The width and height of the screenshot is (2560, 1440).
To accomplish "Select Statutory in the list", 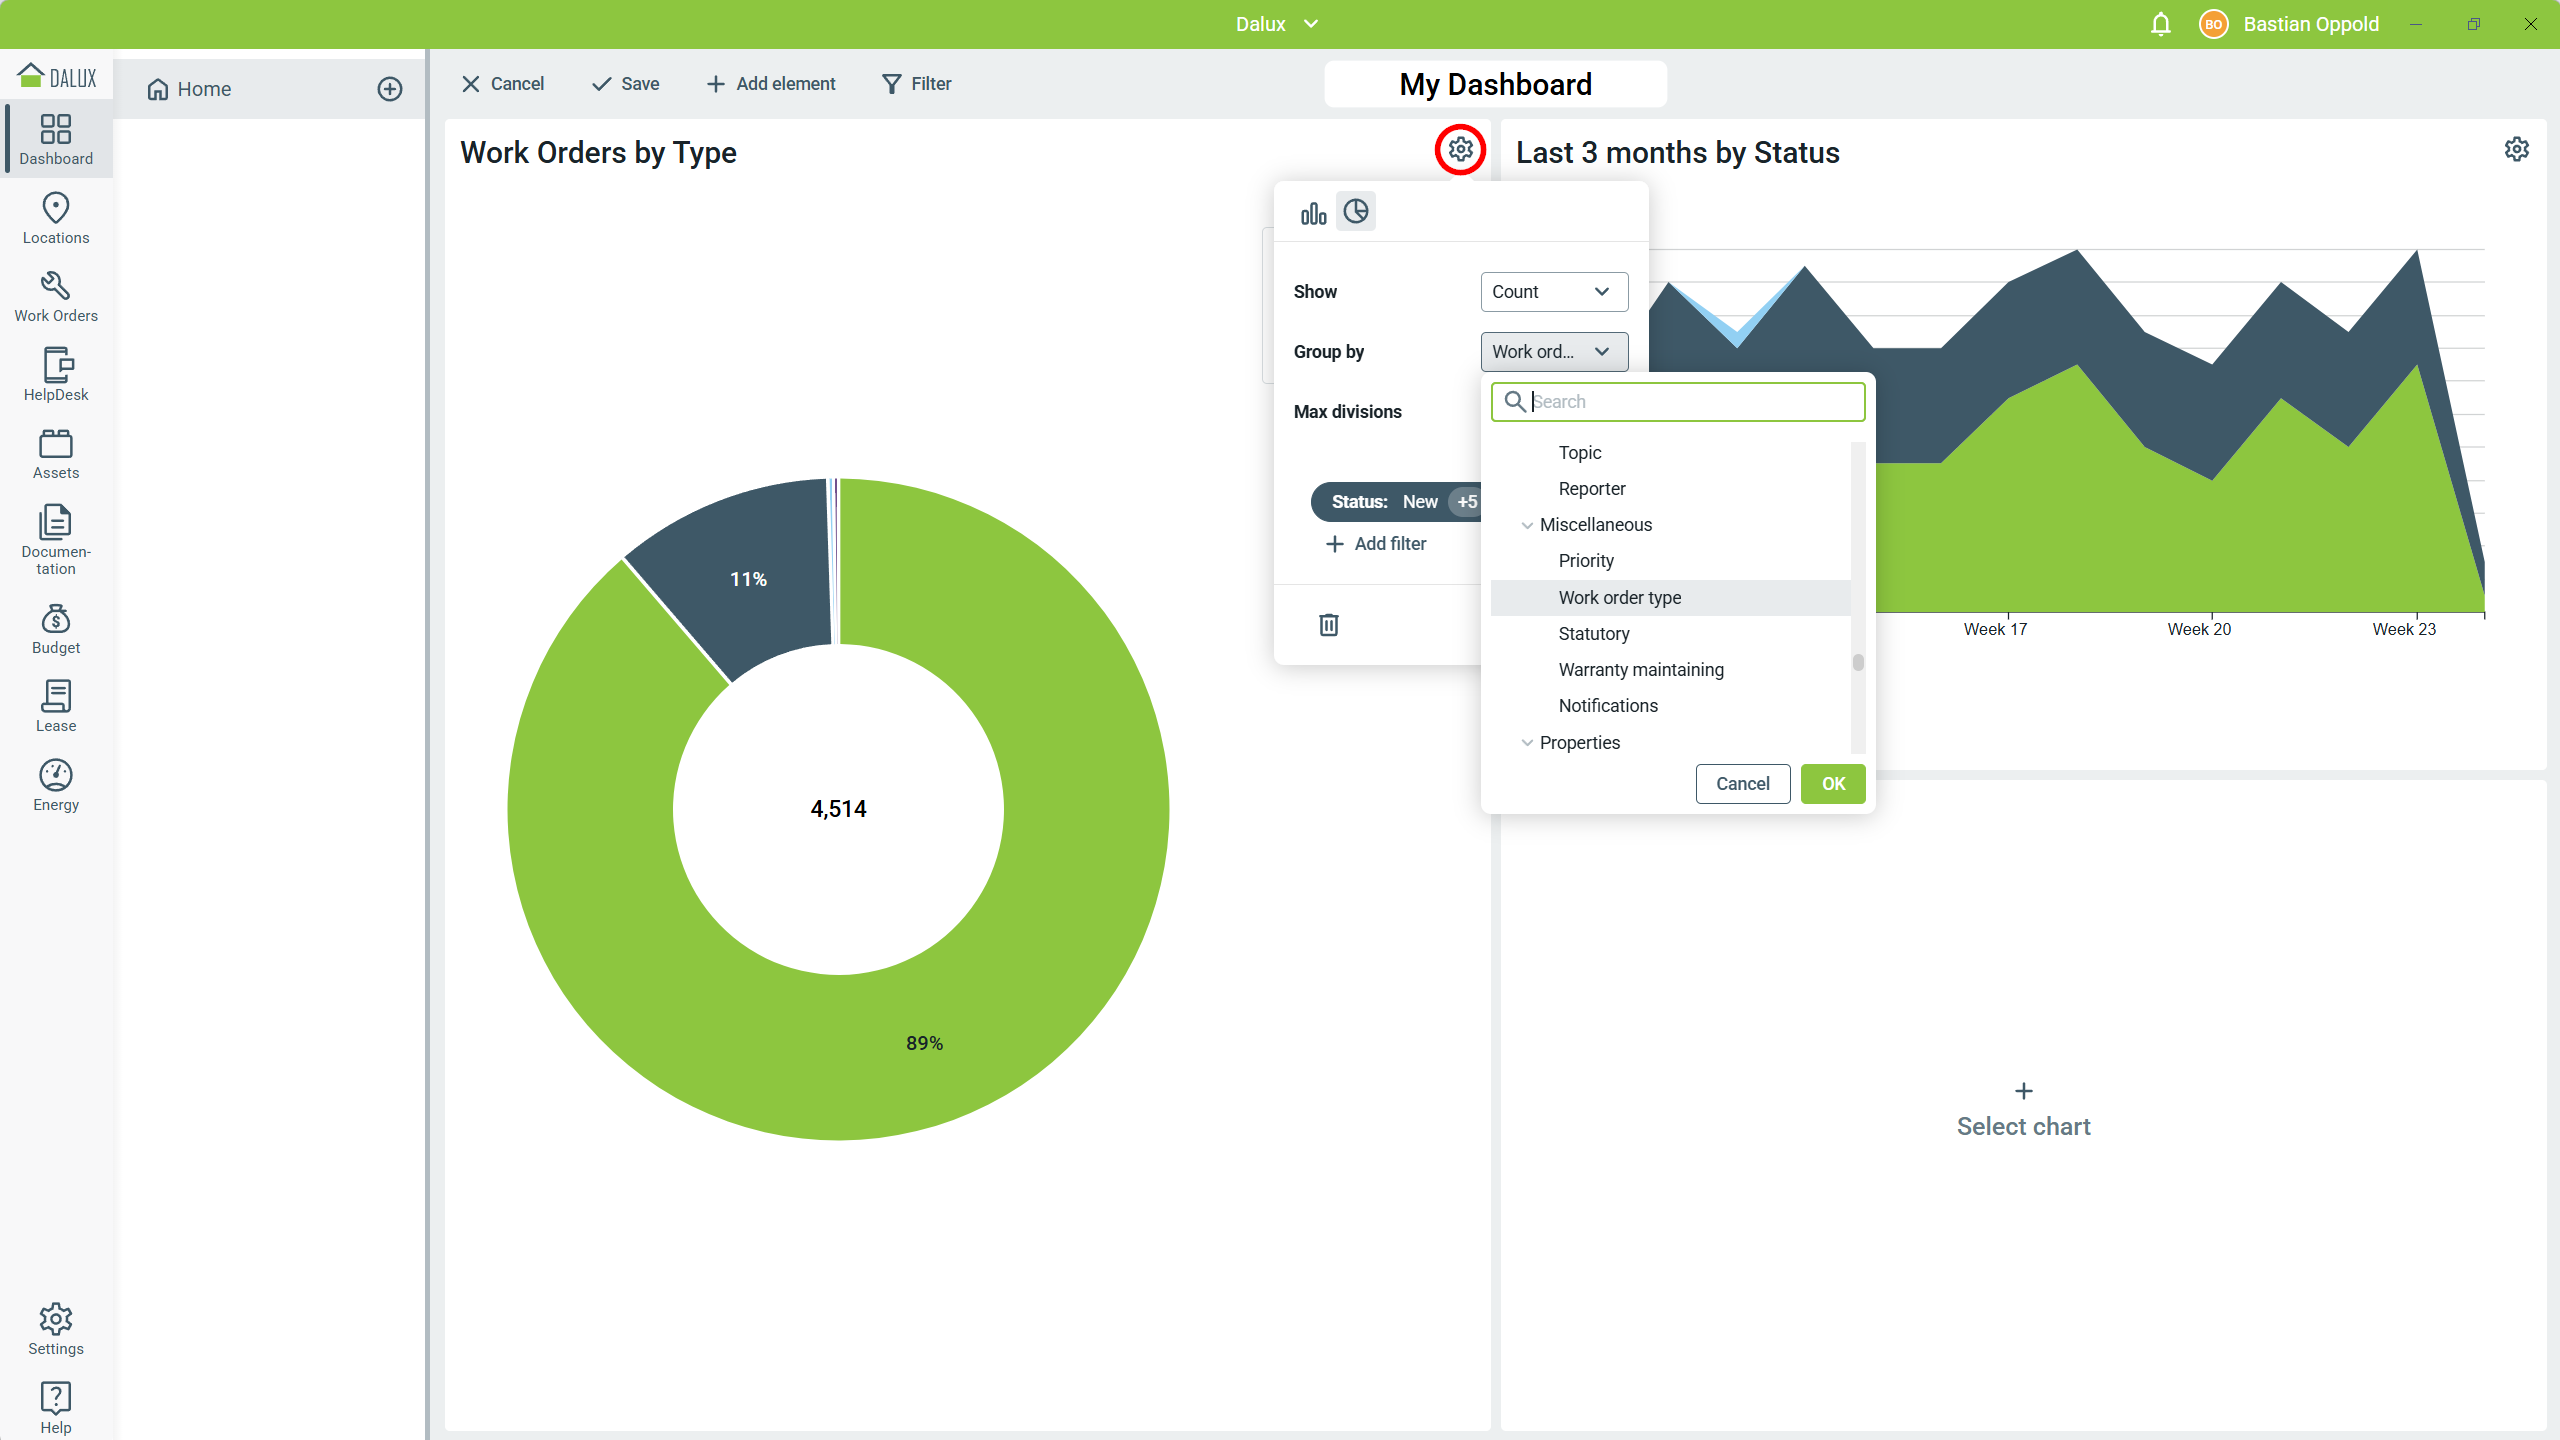I will tap(1593, 634).
